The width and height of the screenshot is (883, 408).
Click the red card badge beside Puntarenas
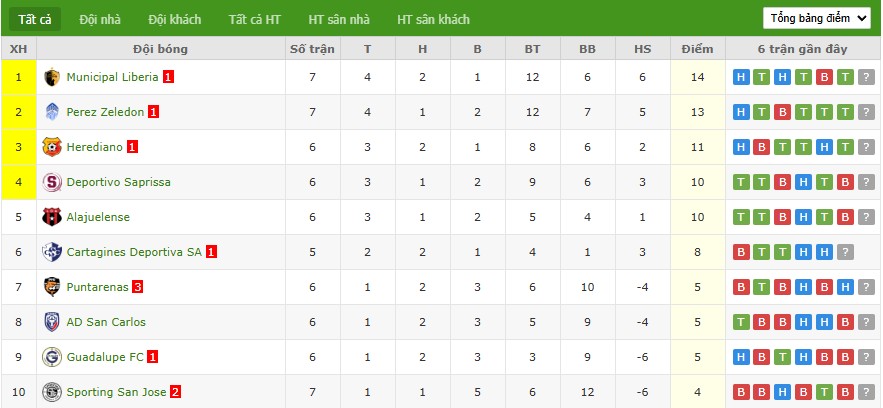pos(138,287)
